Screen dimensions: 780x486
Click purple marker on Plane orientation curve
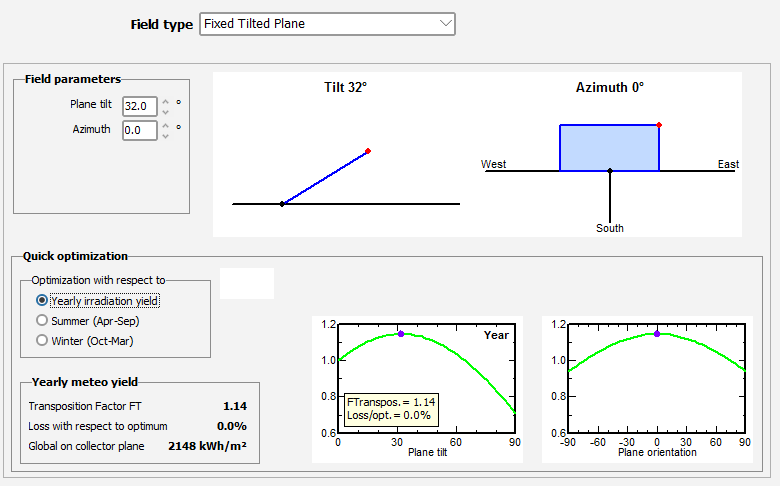click(x=657, y=334)
